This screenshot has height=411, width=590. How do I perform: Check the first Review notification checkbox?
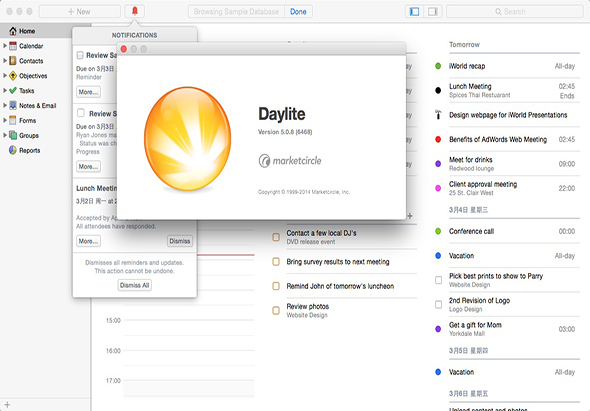coord(80,55)
